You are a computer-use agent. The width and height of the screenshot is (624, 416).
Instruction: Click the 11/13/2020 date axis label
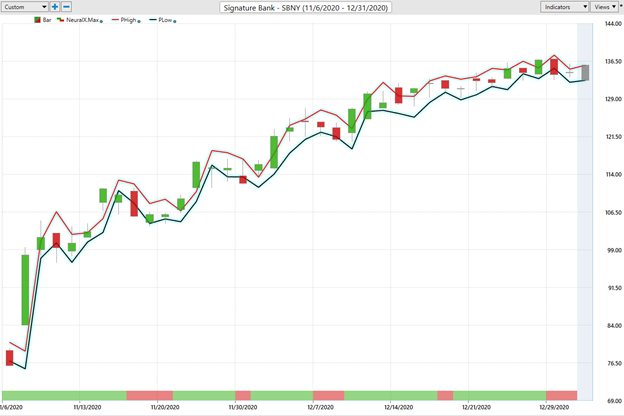point(87,407)
